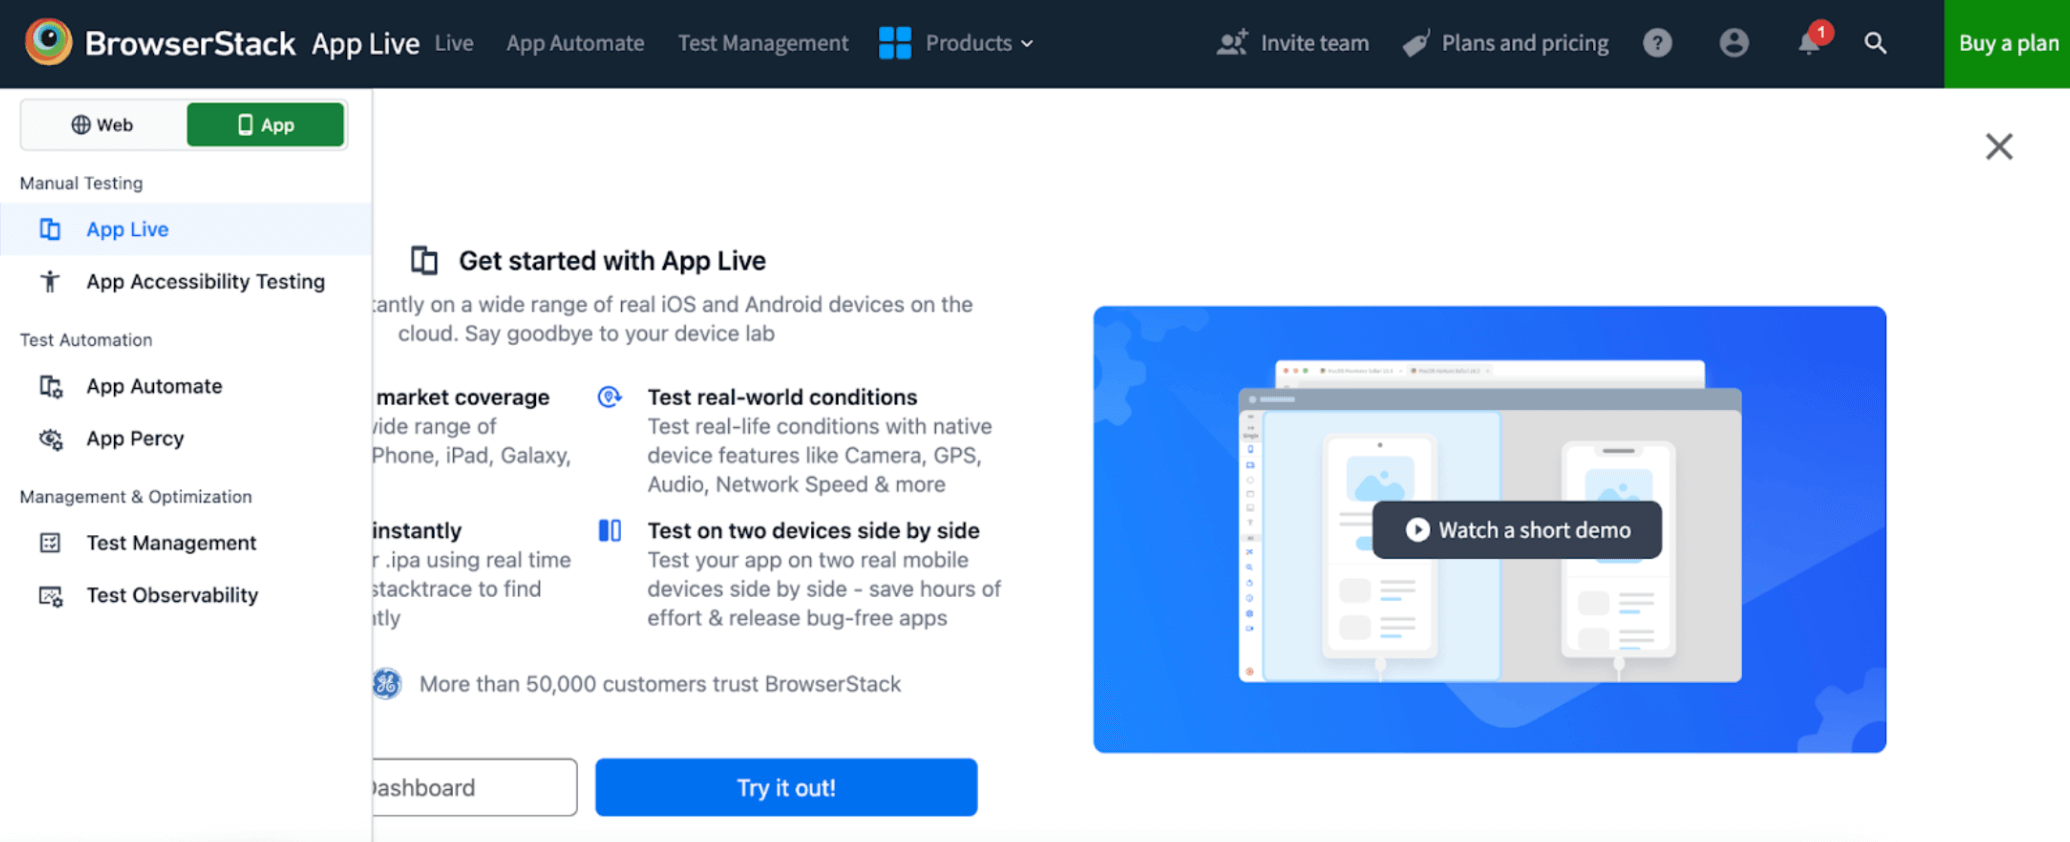This screenshot has height=842, width=2070.
Task: Click the Invite team people icon
Action: 1232,43
